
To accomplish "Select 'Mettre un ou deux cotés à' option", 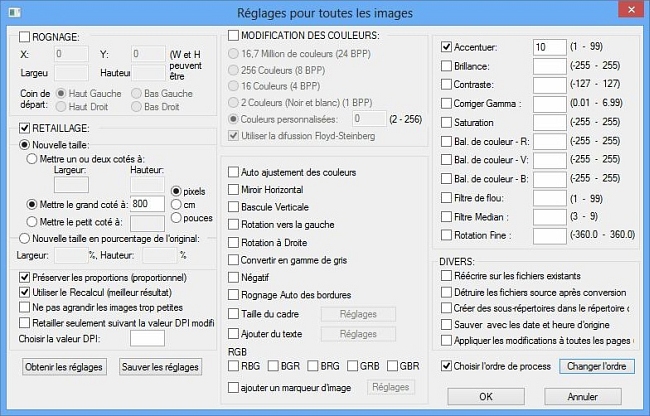I will tap(32, 159).
